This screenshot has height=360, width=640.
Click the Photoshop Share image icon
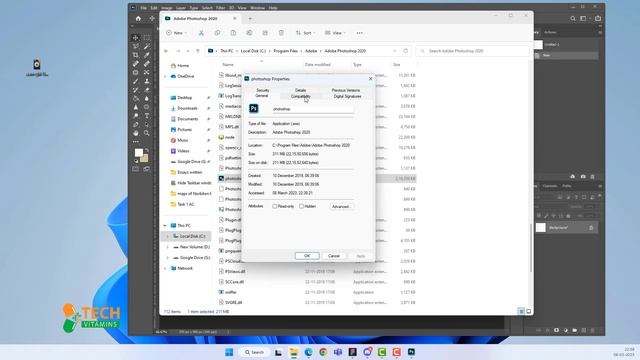(x=598, y=18)
